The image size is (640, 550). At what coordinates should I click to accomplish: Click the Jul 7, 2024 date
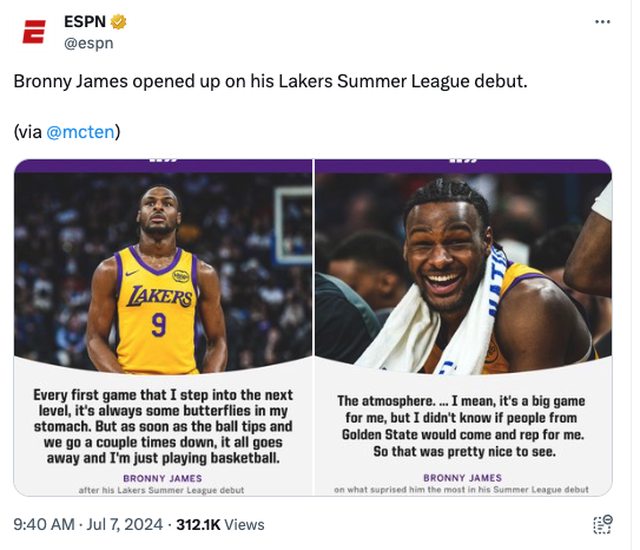tap(122, 524)
